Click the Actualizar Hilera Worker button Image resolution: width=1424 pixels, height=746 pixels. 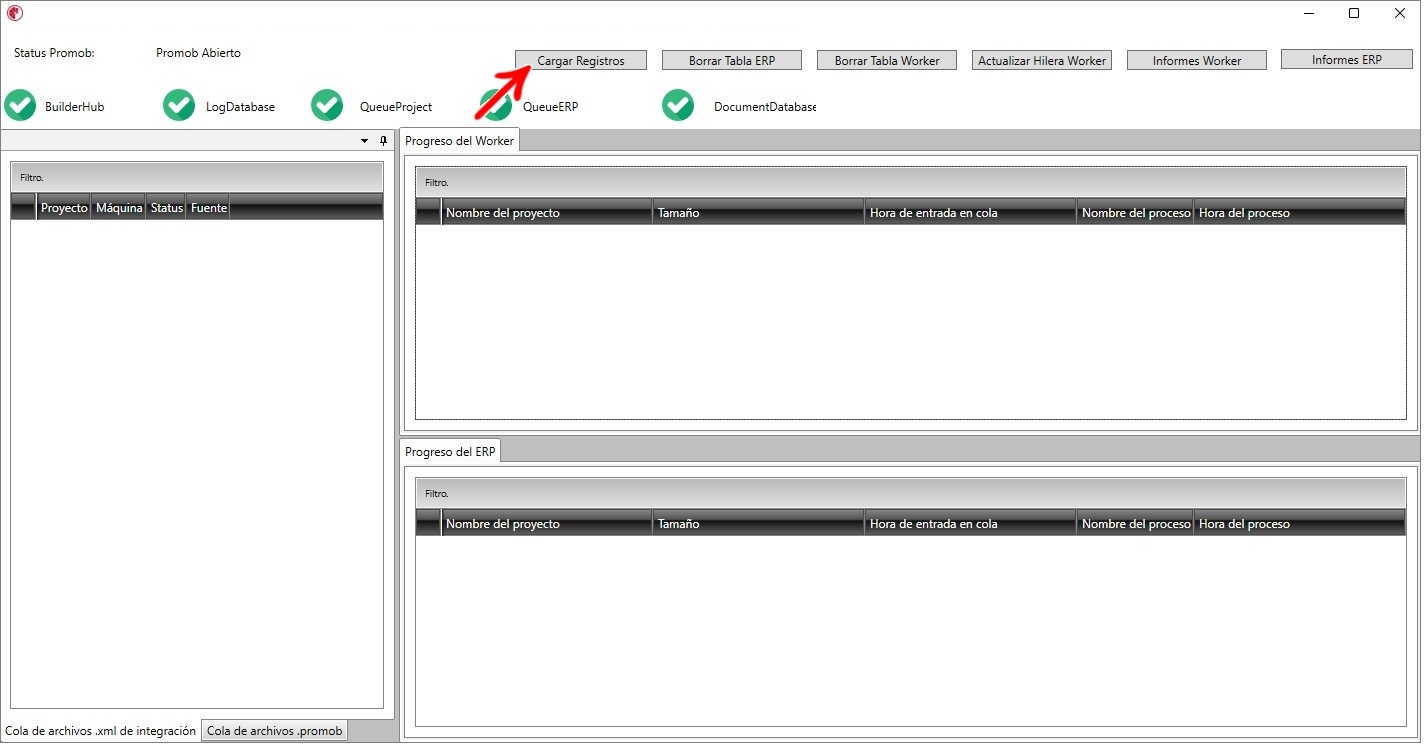[1042, 60]
